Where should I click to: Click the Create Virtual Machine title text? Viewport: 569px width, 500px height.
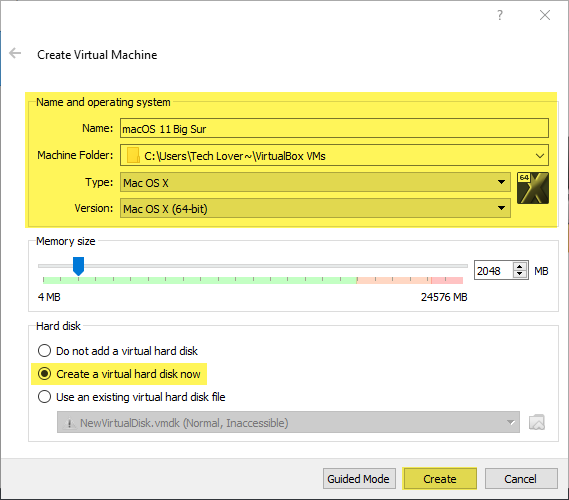97,55
